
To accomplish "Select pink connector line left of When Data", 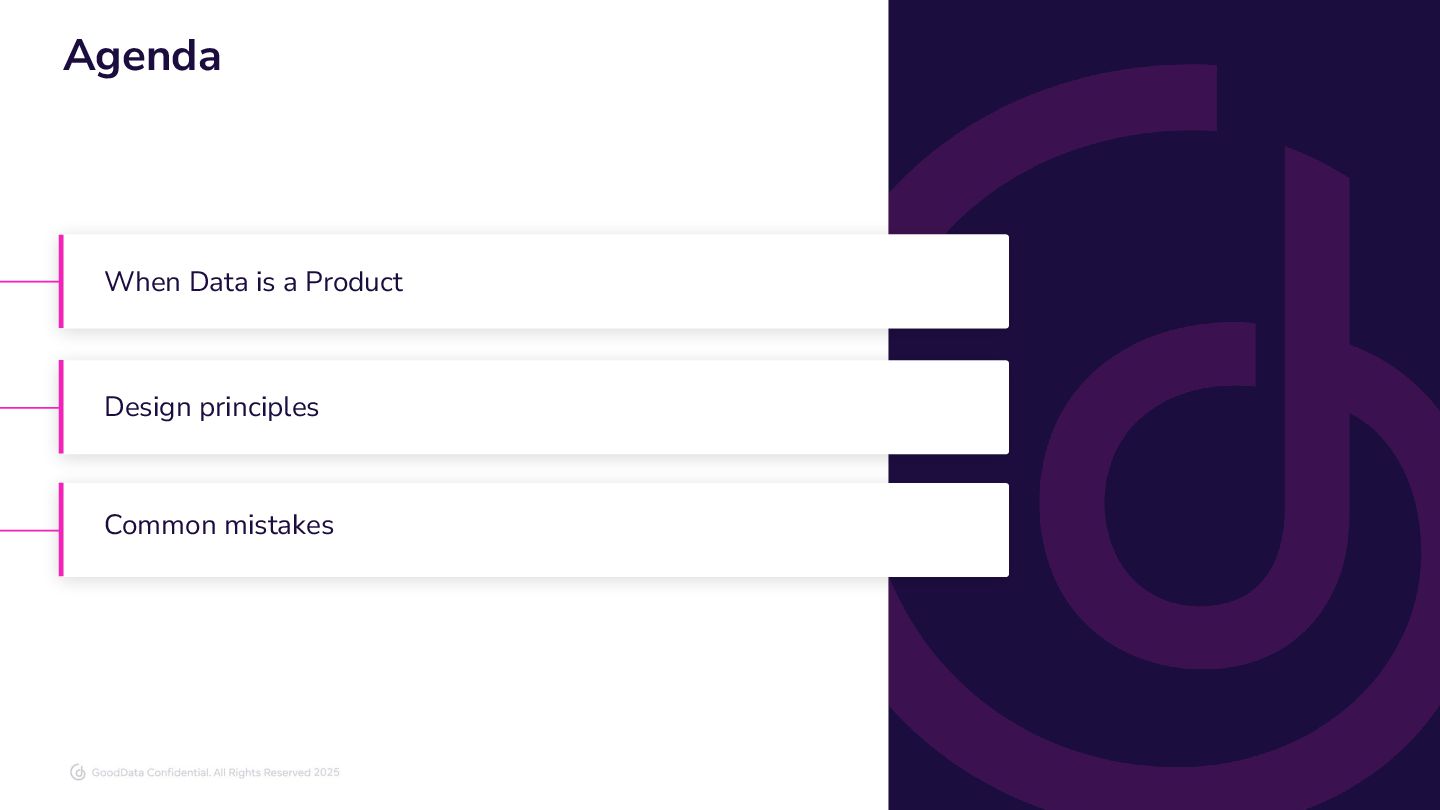I will 30,282.
